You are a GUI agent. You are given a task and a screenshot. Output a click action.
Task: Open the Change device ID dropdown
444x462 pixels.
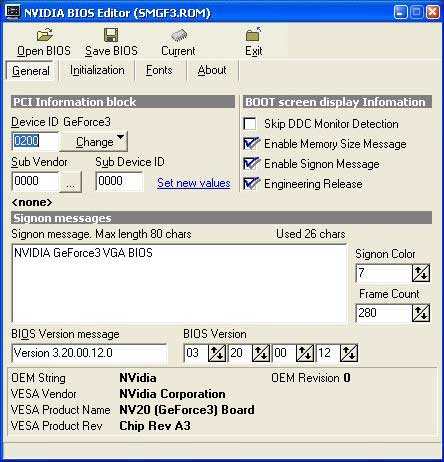click(94, 142)
